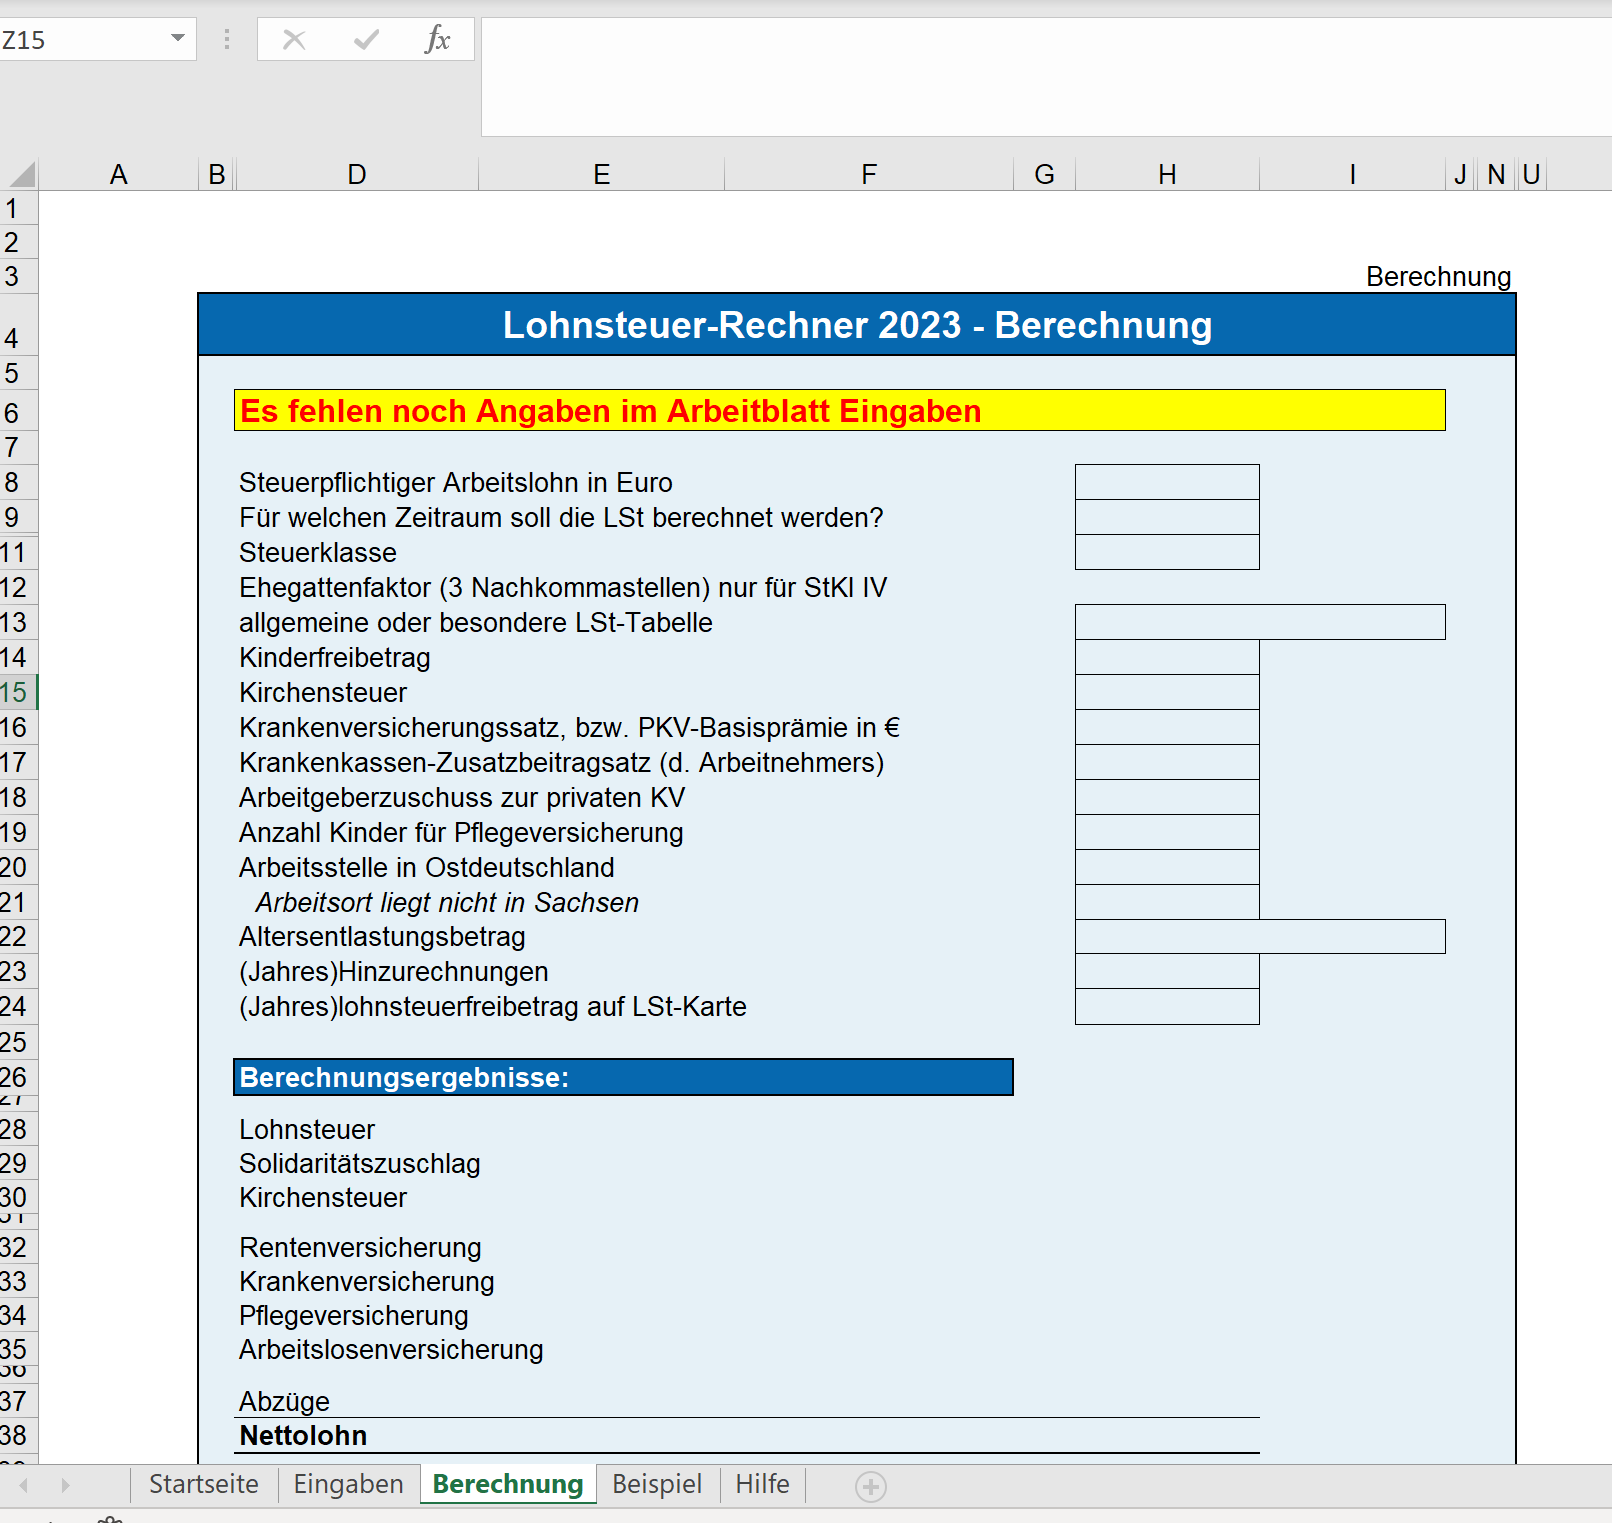Screen dimensions: 1612x1523
Task: Click the 'Lohnsteuer' result label
Action: [x=307, y=1129]
